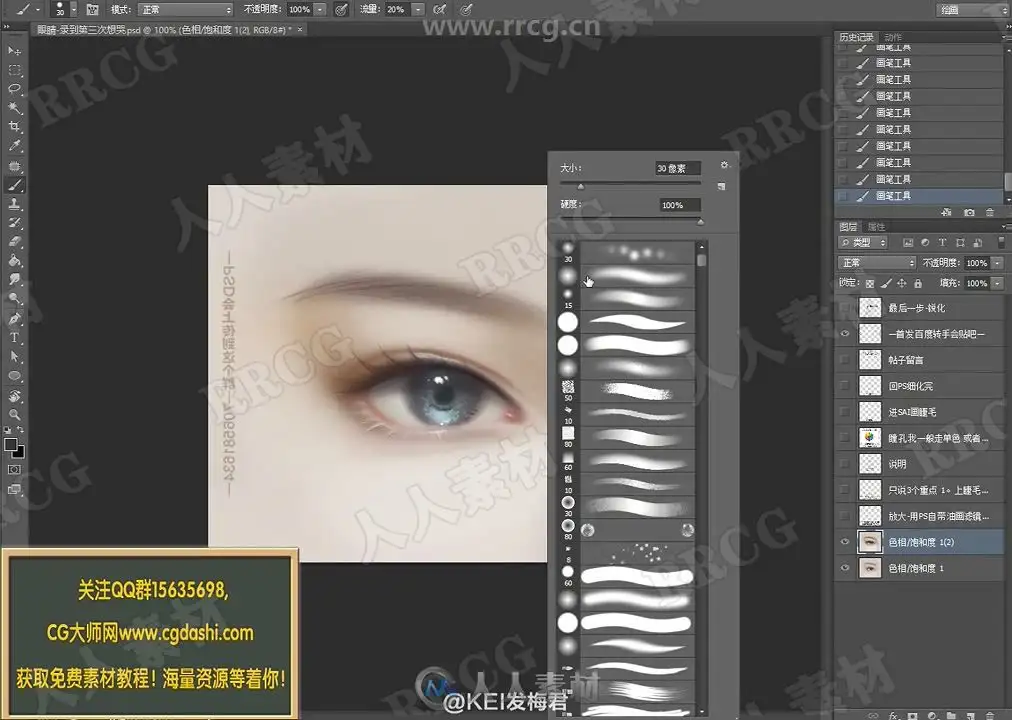This screenshot has height=720, width=1012.
Task: Click the brush size slider
Action: [x=631, y=186]
